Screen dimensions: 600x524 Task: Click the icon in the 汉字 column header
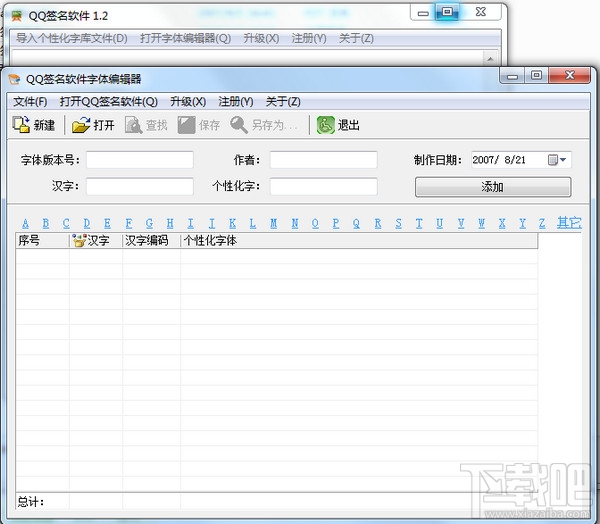click(79, 241)
